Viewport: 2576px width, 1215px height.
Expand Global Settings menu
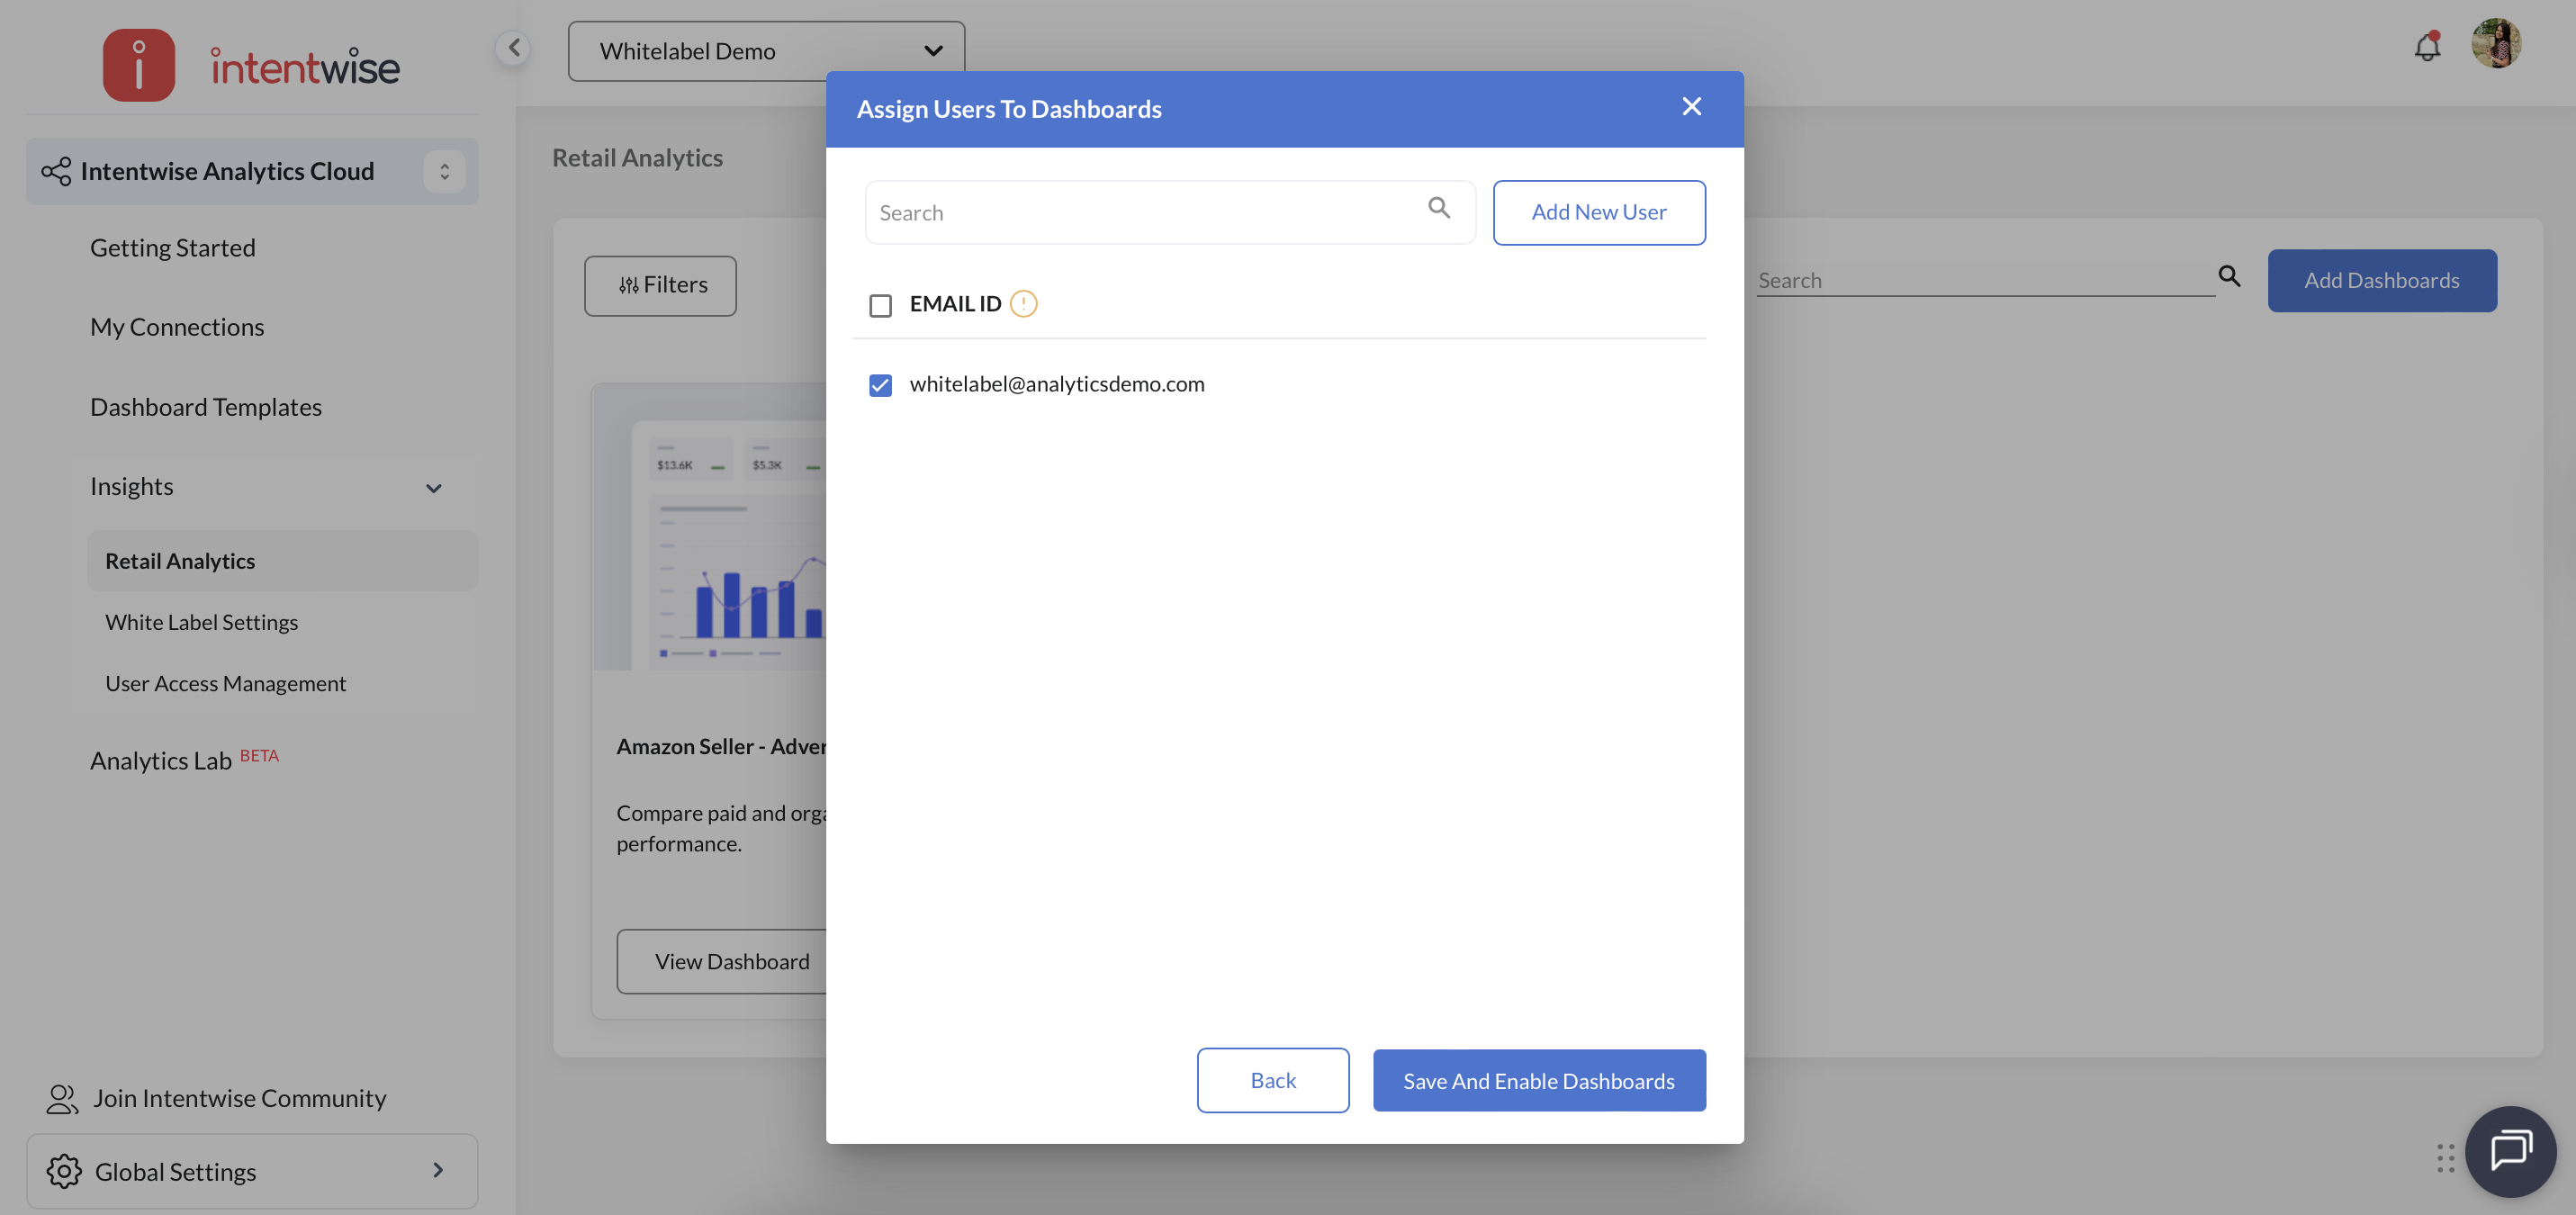click(x=252, y=1171)
